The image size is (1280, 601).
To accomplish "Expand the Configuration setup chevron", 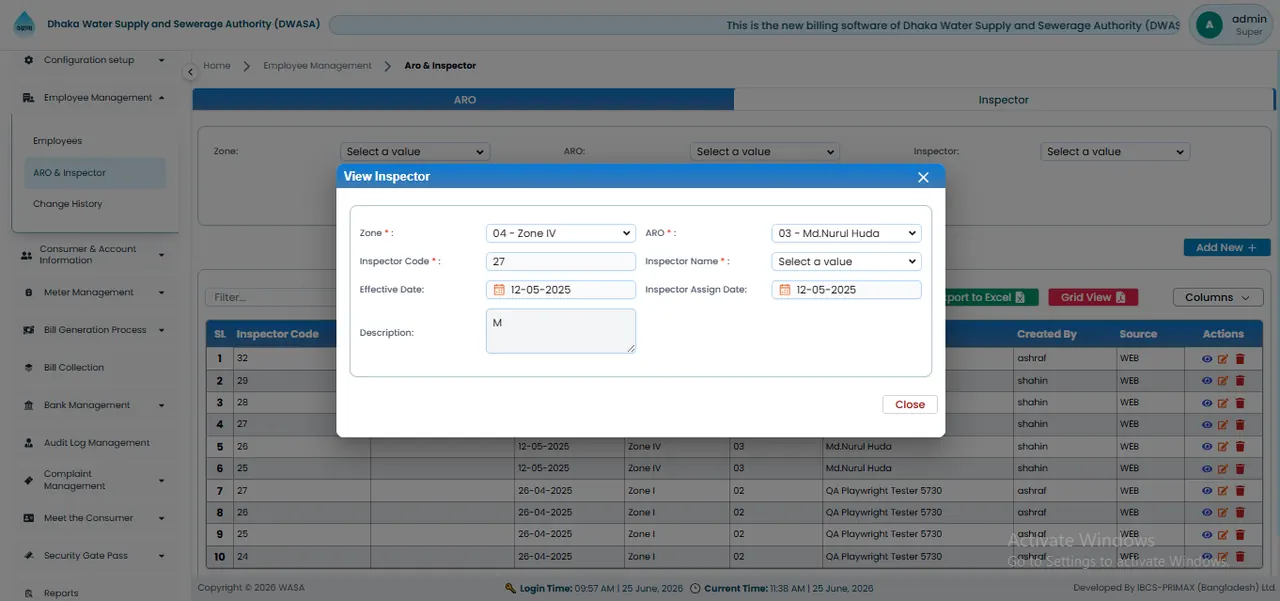I will point(161,60).
